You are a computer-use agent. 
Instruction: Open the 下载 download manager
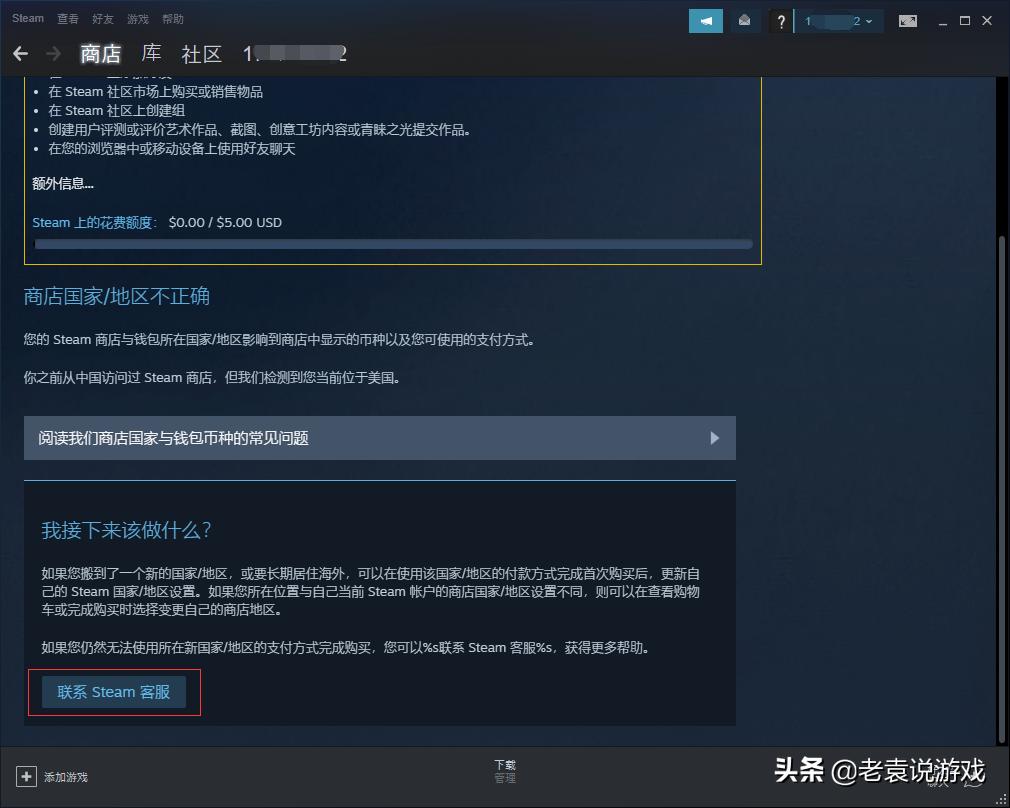pos(505,763)
